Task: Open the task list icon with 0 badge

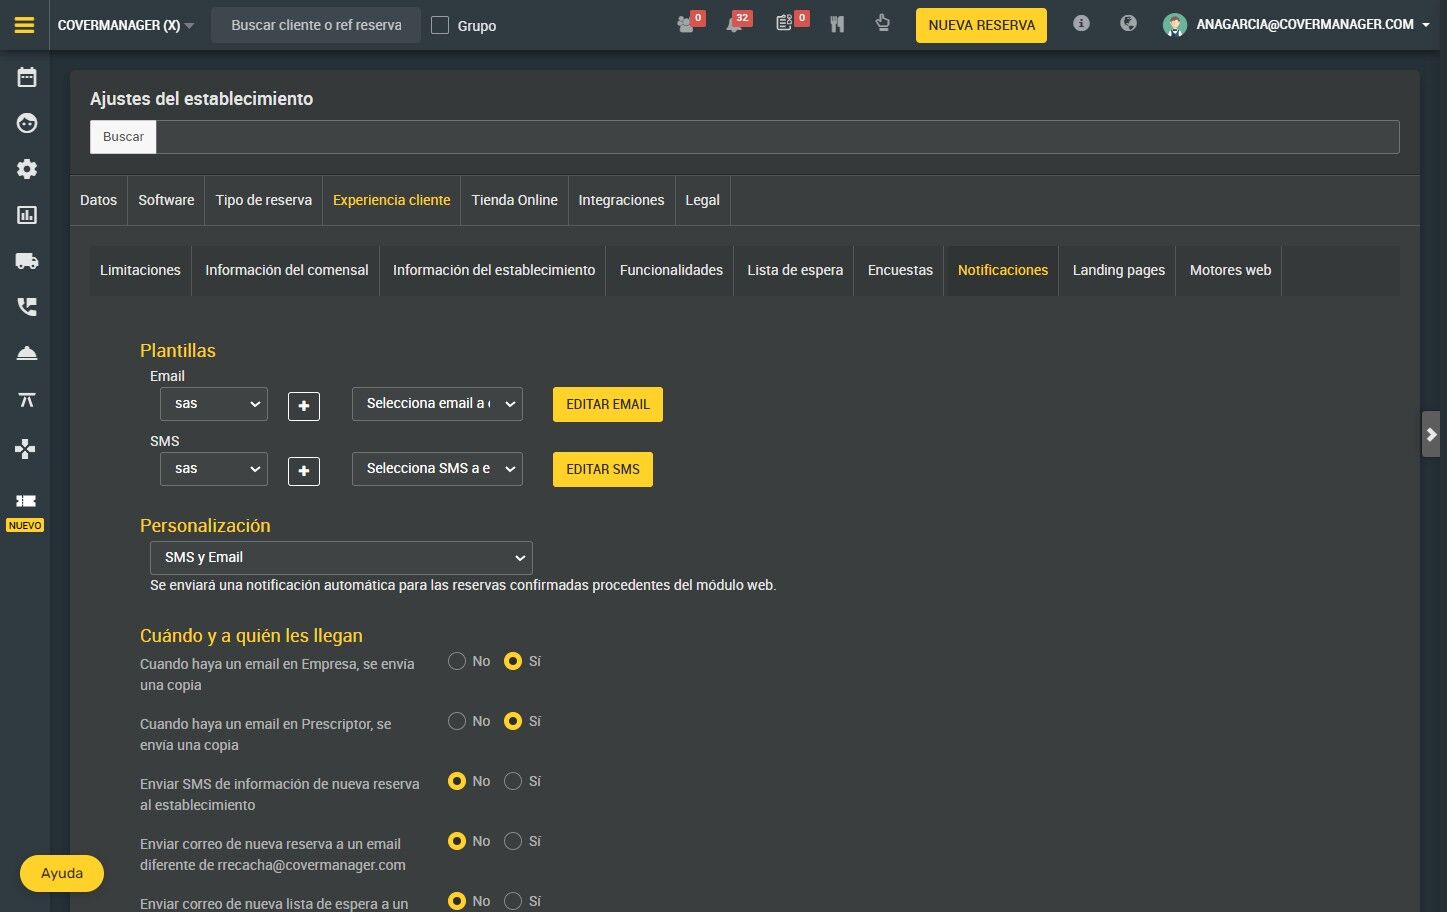Action: 784,23
